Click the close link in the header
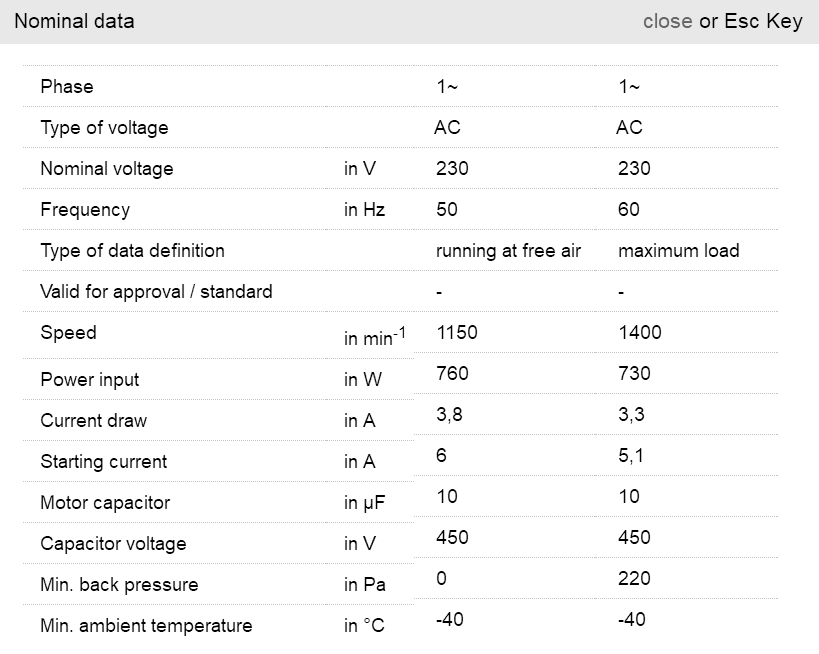 click(x=667, y=21)
